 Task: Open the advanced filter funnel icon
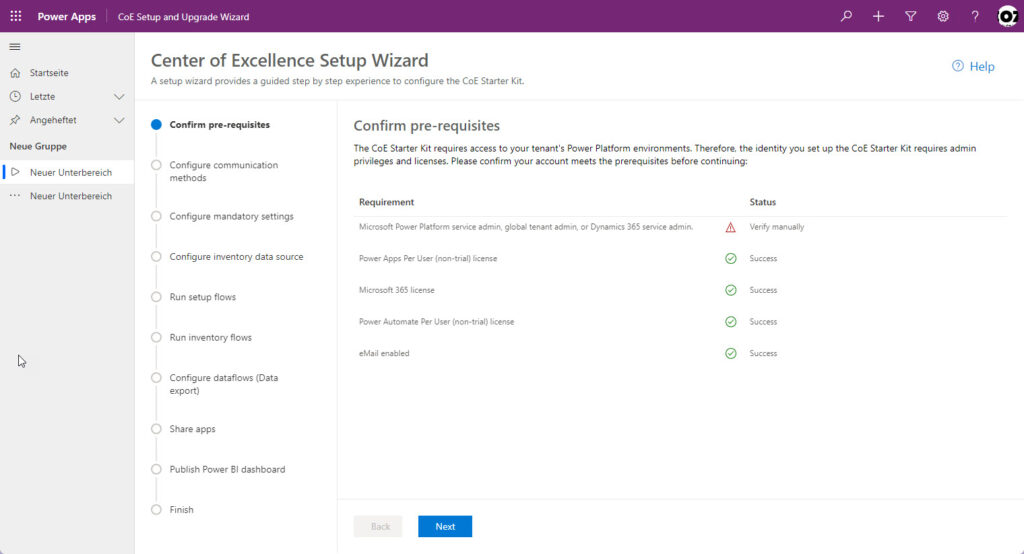click(x=910, y=16)
